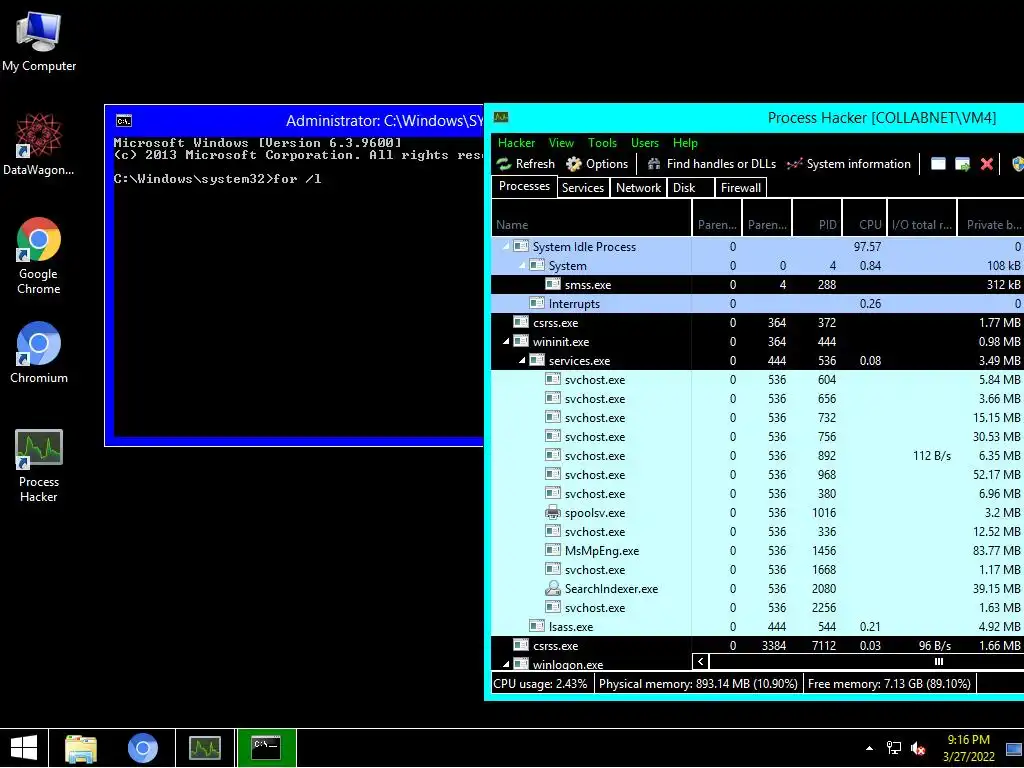This screenshot has width=1024, height=768.
Task: Open the Help menu
Action: [x=685, y=142]
